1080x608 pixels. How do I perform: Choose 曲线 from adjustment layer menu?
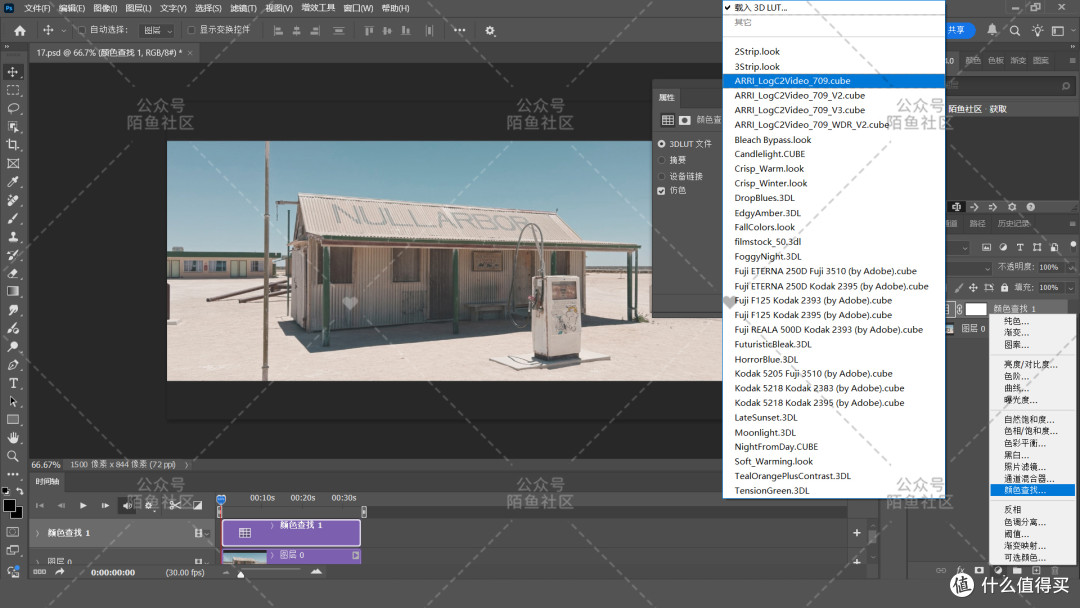click(1016, 388)
